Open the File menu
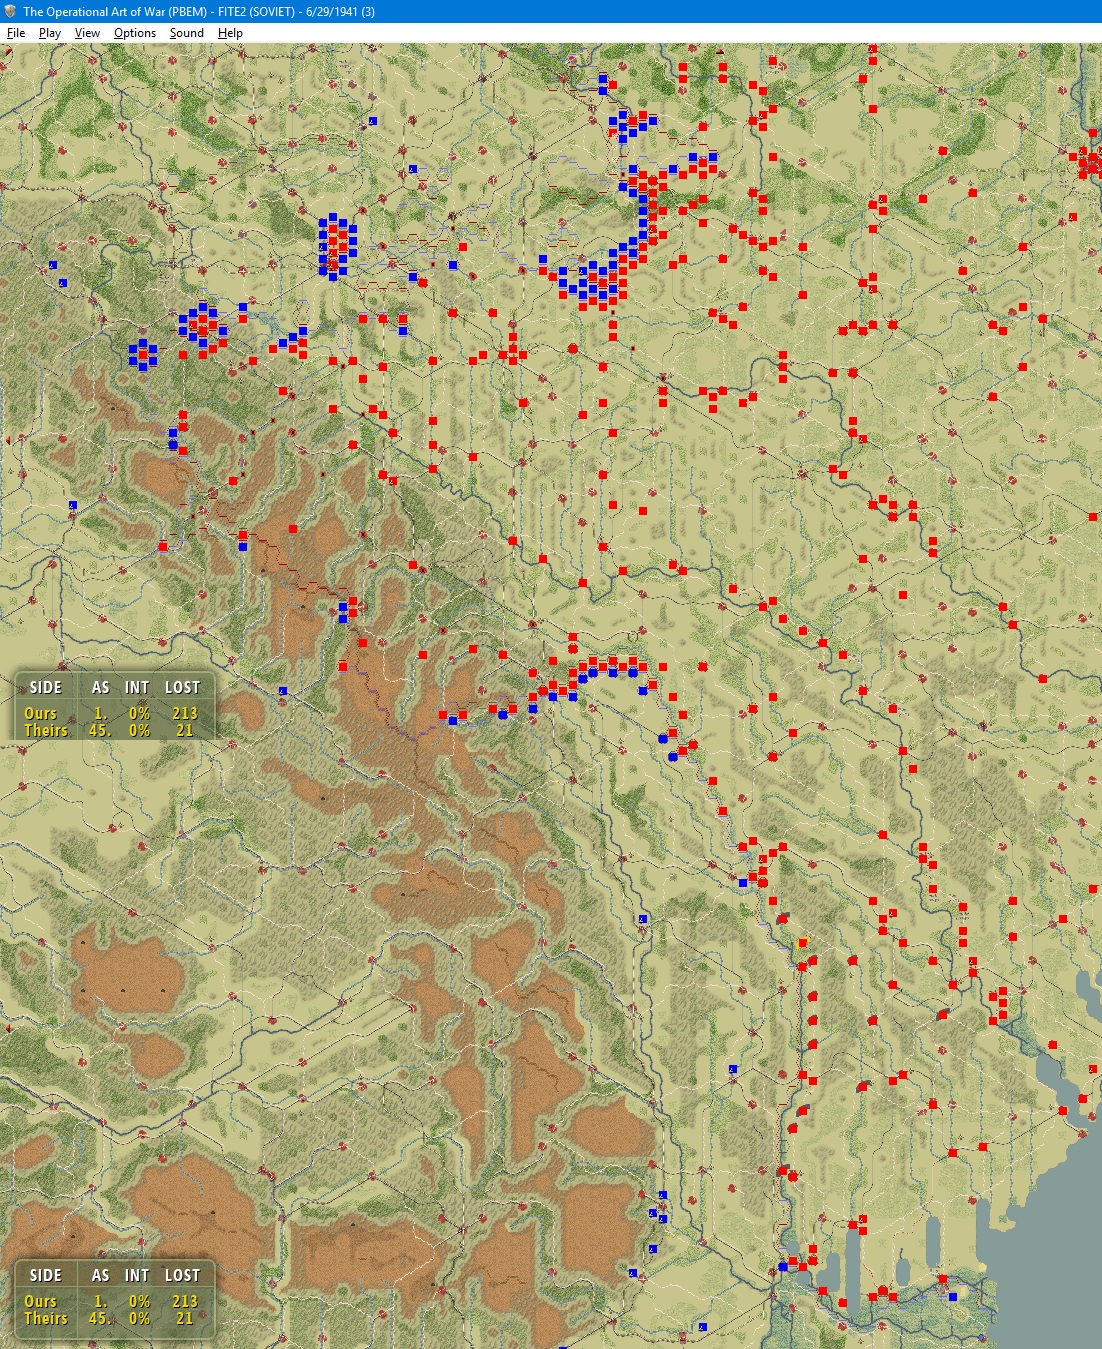The height and width of the screenshot is (1349, 1102). tap(16, 33)
